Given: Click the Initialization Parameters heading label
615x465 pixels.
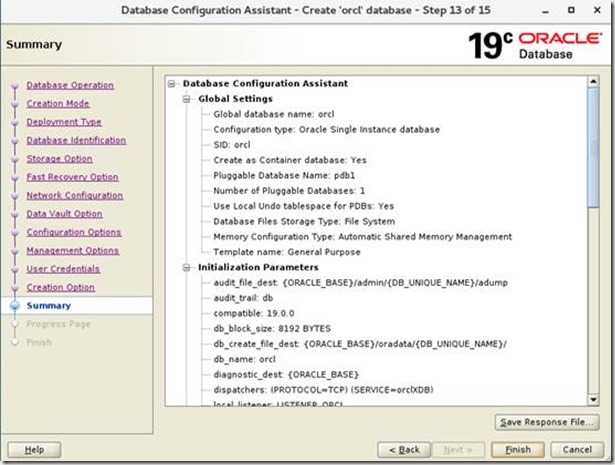Looking at the screenshot, I should pyautogui.click(x=258, y=267).
